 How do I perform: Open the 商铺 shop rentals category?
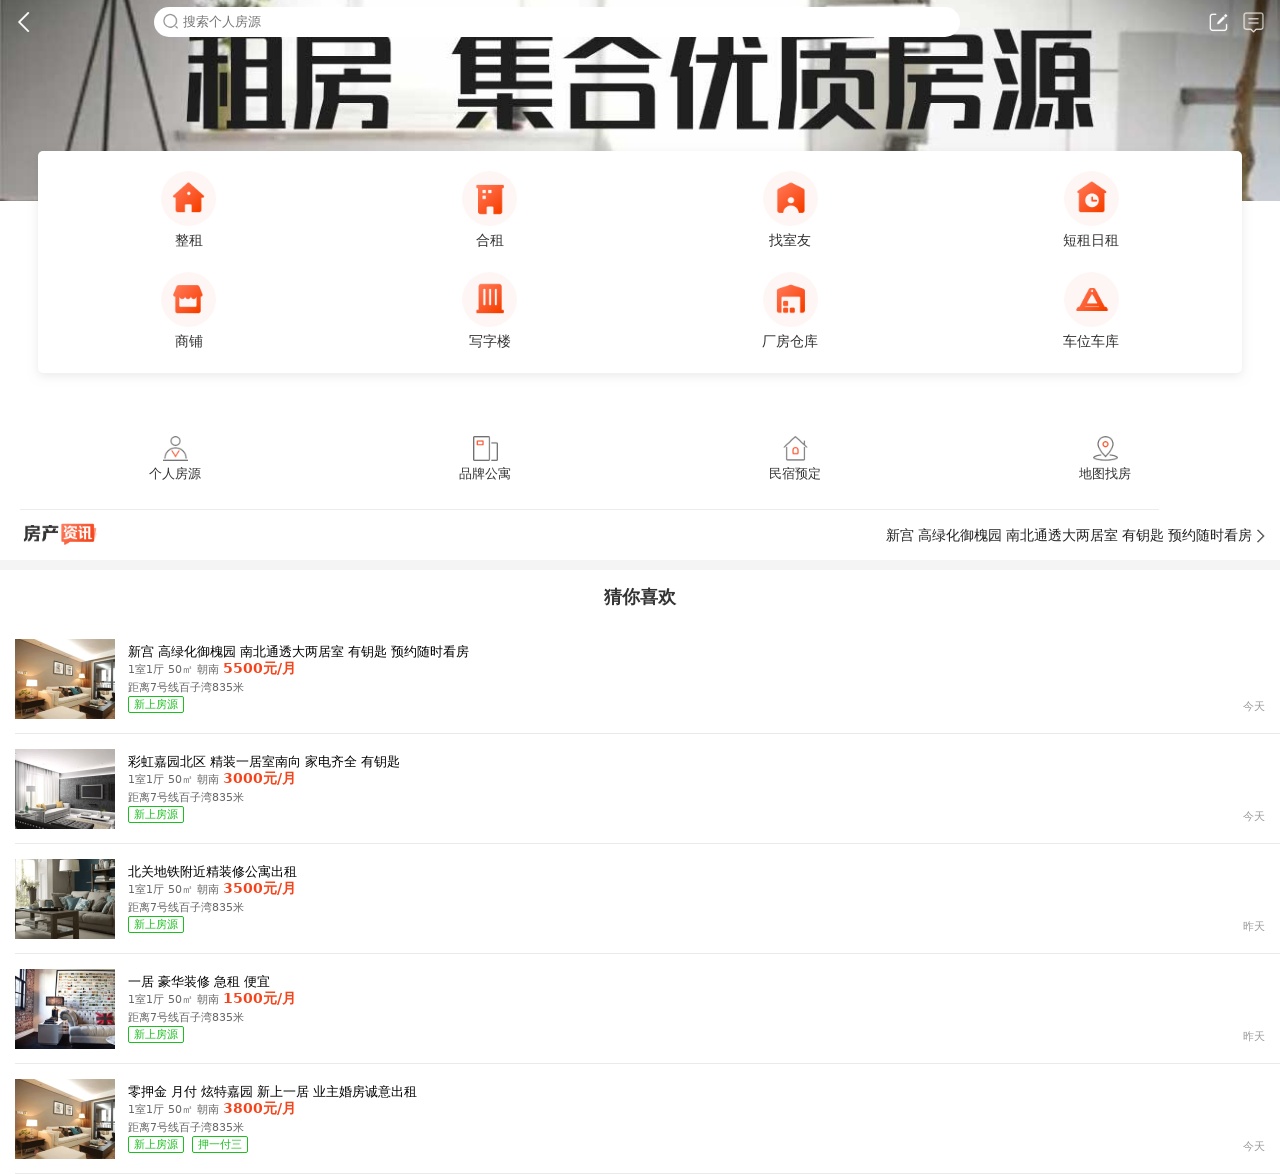point(188,300)
